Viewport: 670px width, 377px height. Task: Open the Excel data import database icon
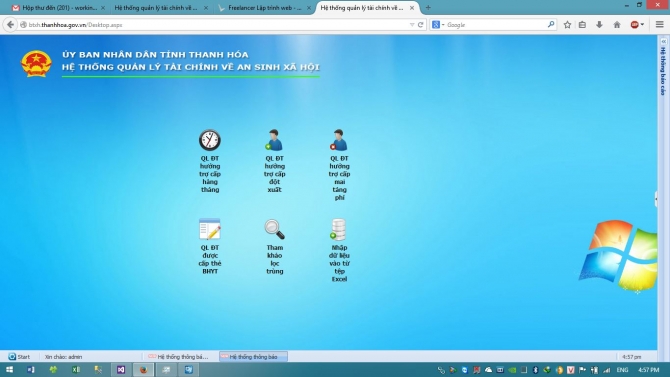point(338,230)
